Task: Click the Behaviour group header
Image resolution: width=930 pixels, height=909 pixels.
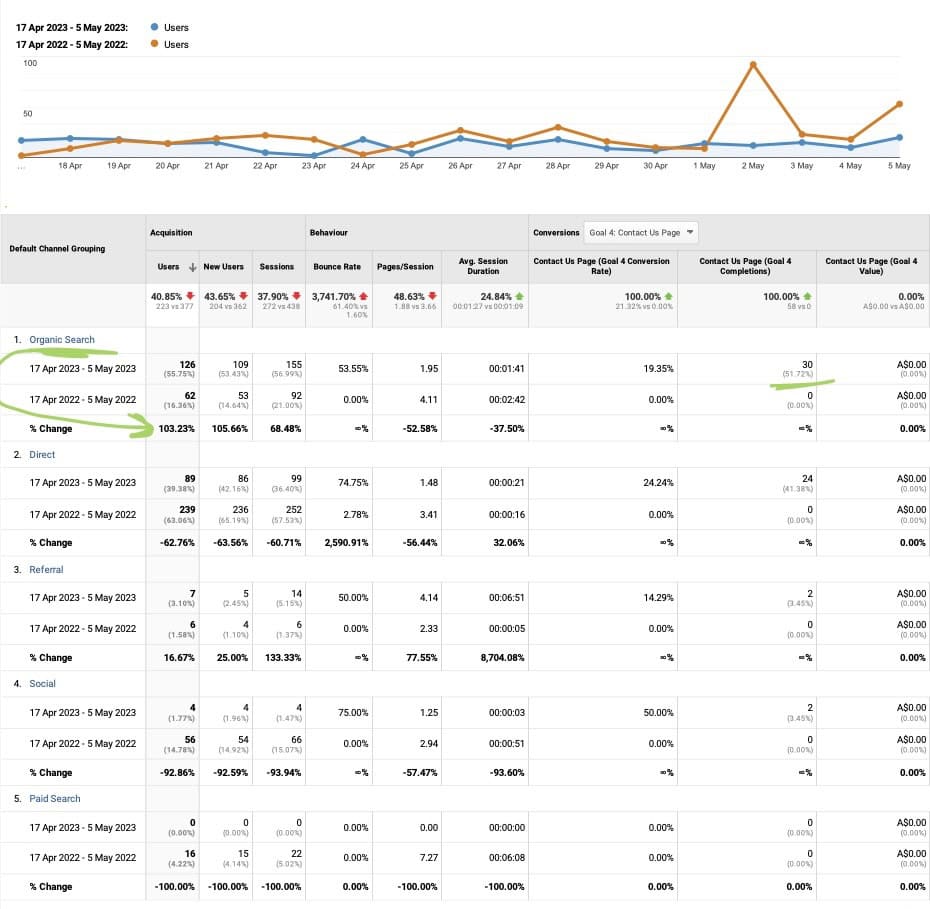Action: point(329,232)
